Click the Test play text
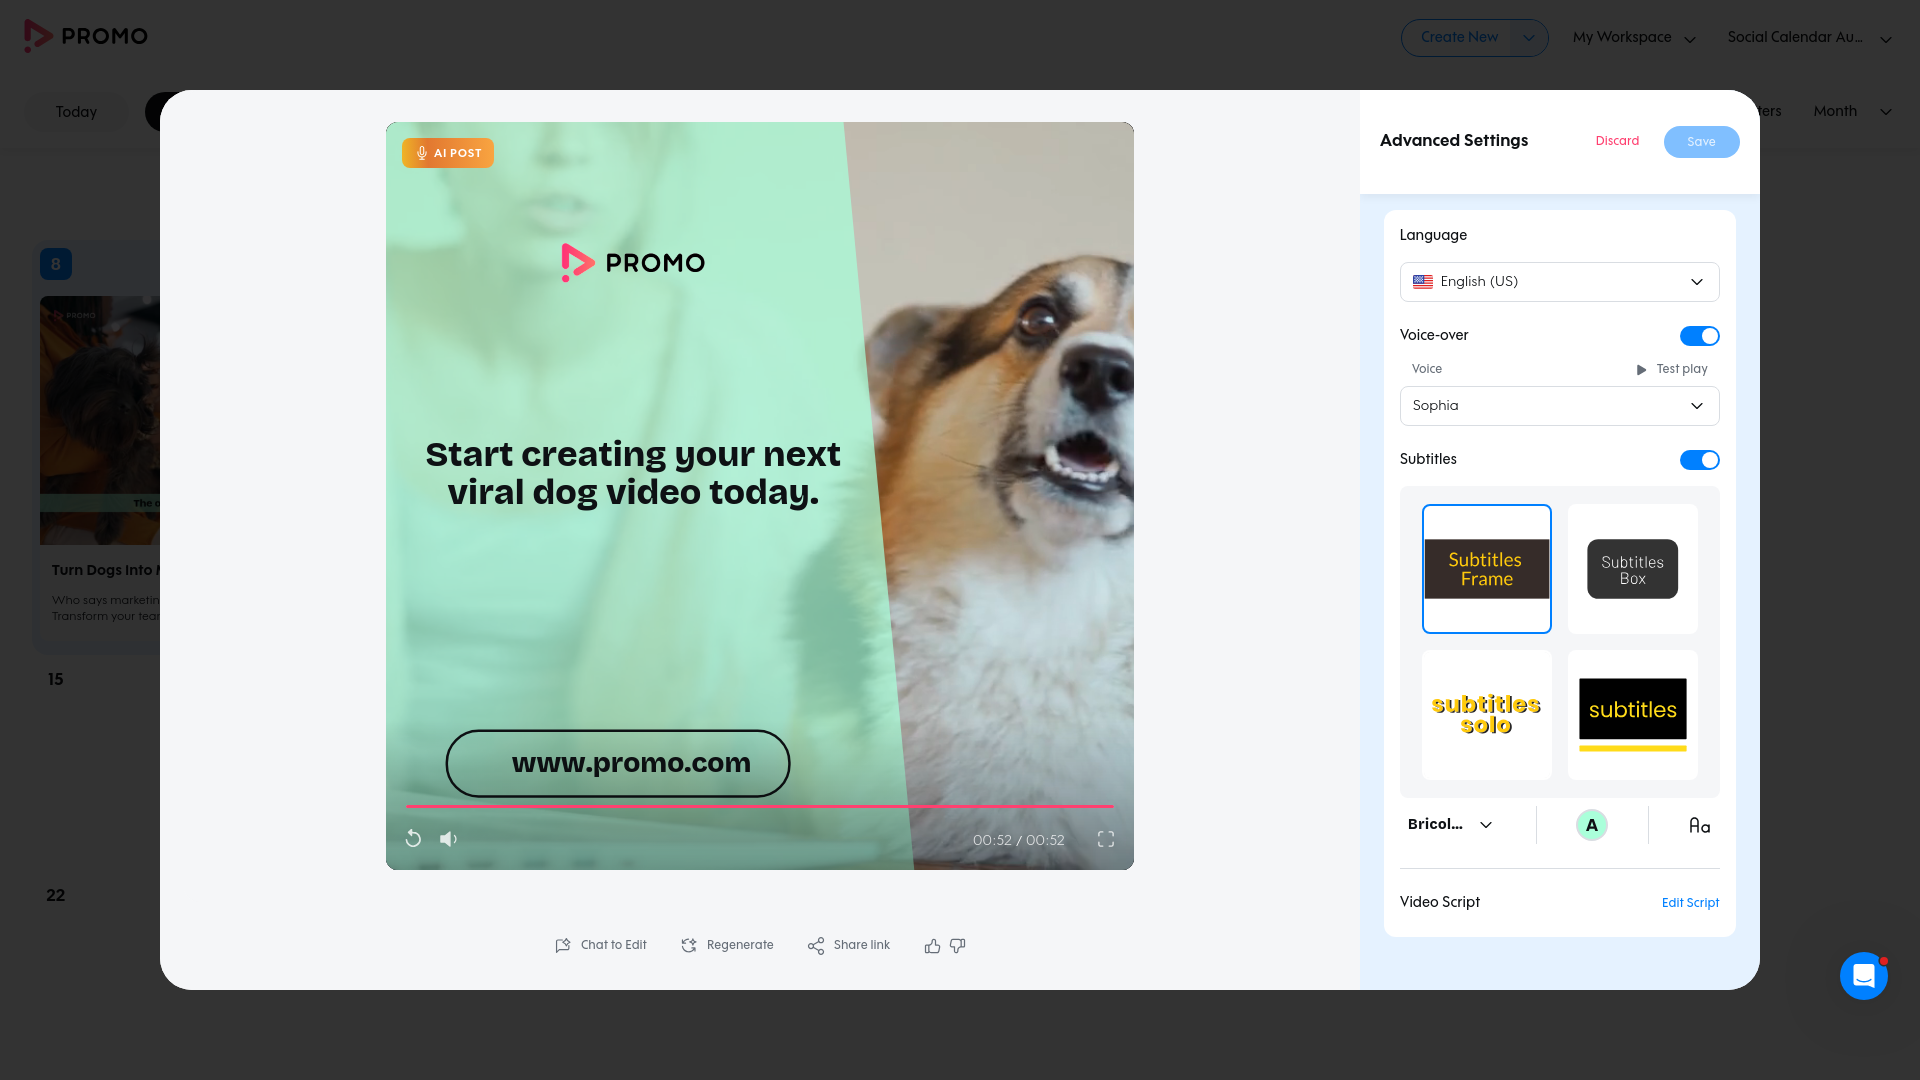Screen dimensions: 1920x1080 coord(1682,370)
